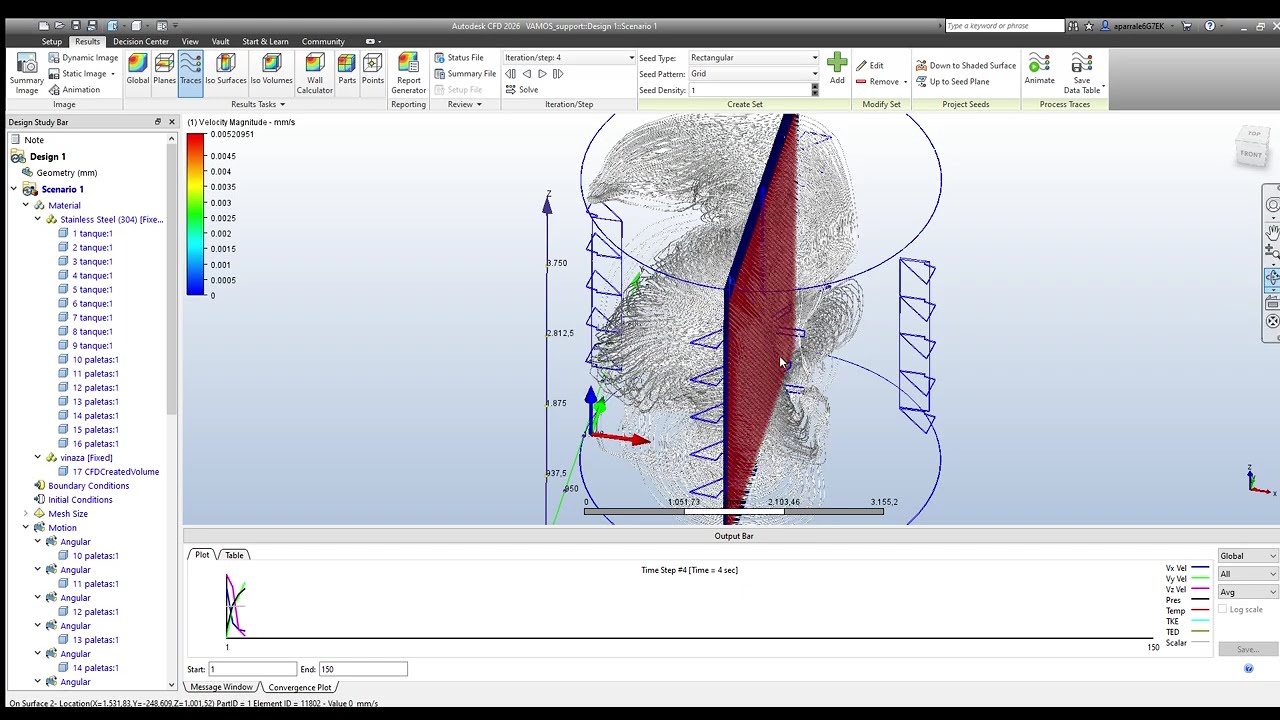1280x720 pixels.
Task: Open the Iteration/step dropdown
Action: pos(568,58)
